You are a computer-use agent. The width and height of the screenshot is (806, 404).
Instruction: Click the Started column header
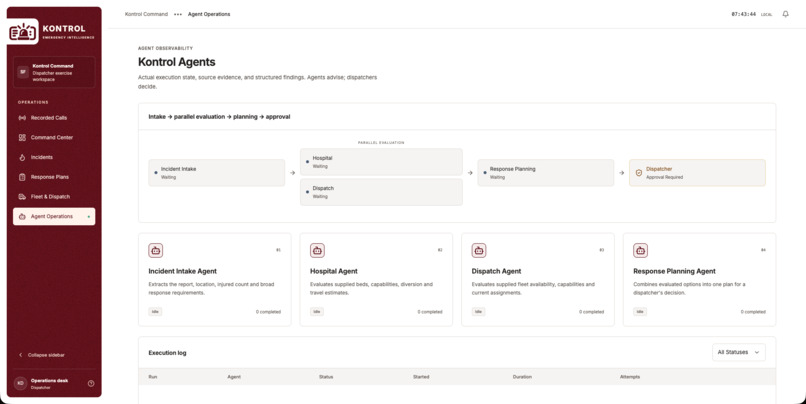[x=421, y=377]
